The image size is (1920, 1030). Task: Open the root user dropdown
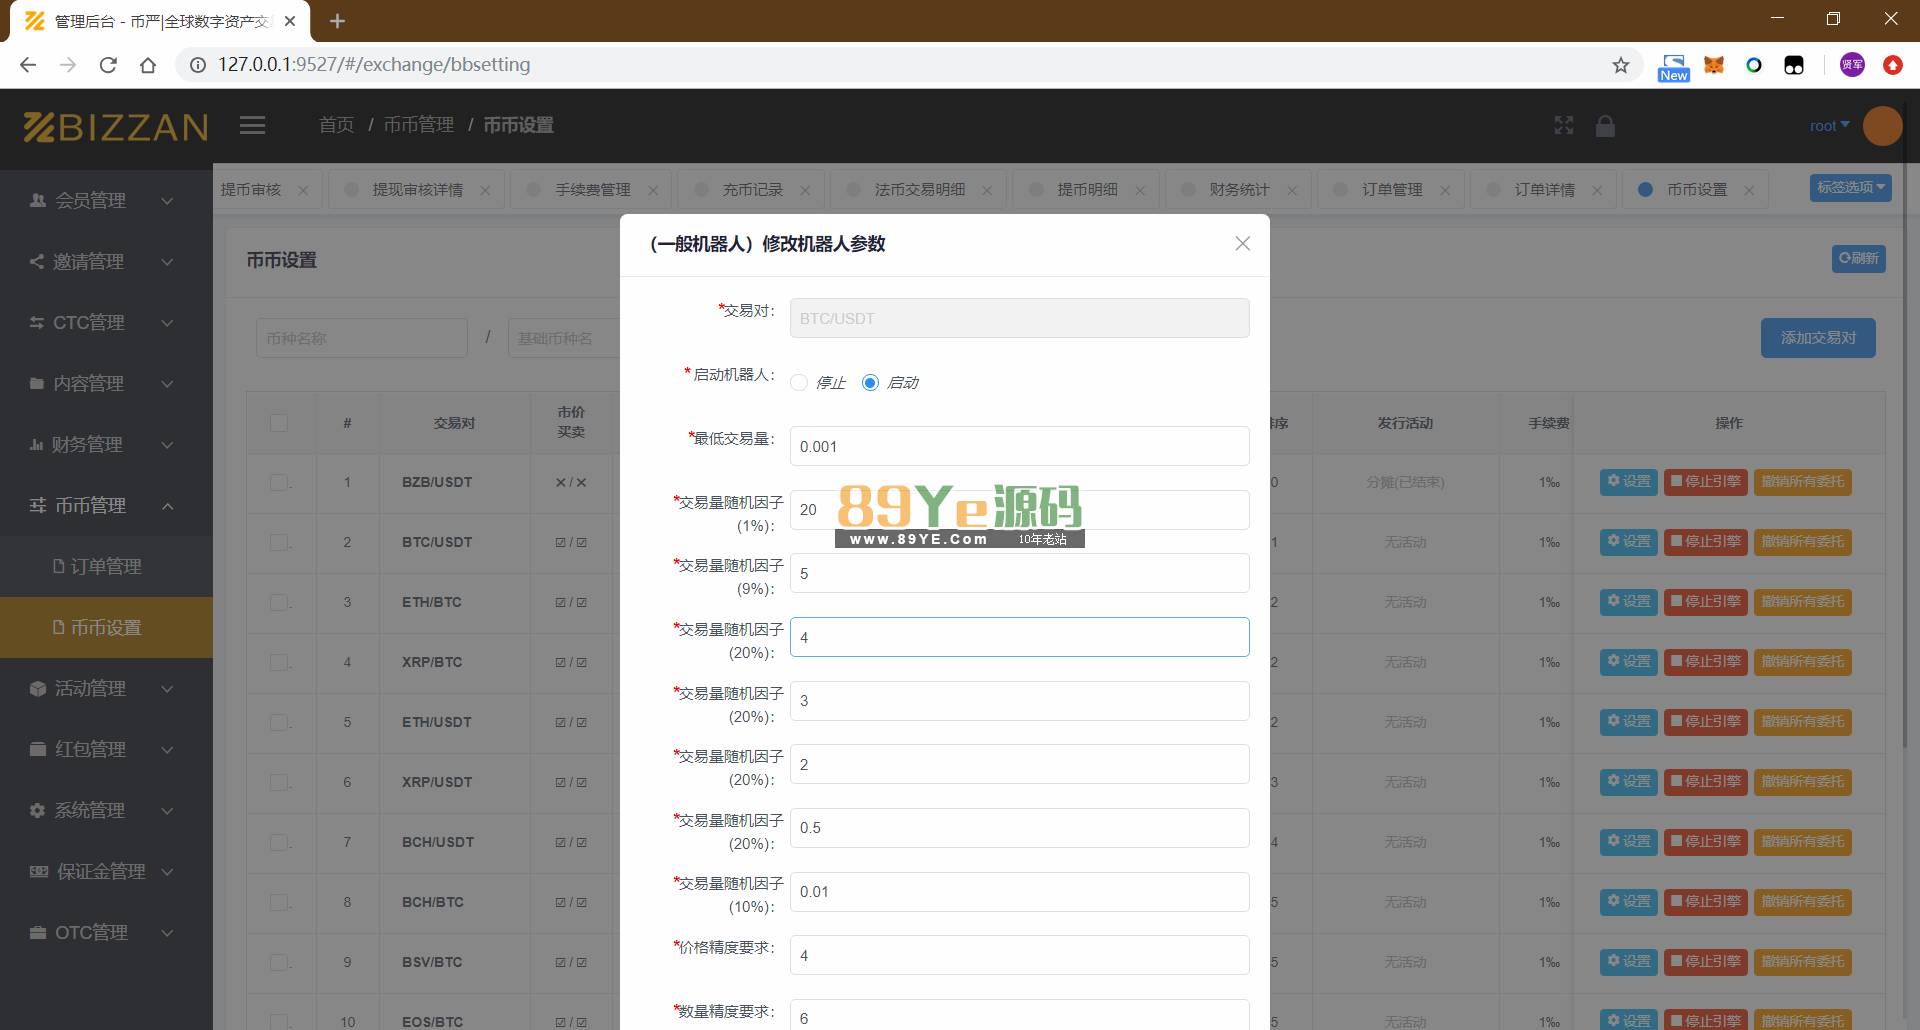coord(1829,126)
